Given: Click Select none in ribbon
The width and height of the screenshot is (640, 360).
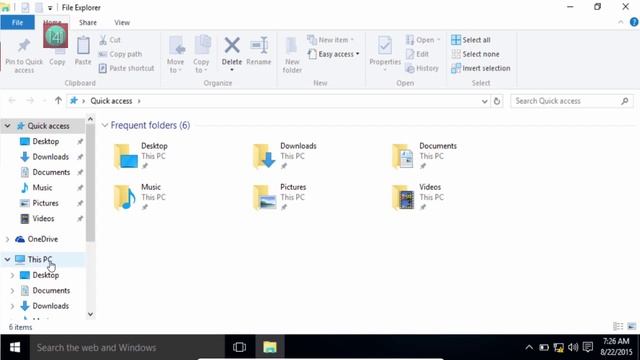Looking at the screenshot, I should 476,54.
